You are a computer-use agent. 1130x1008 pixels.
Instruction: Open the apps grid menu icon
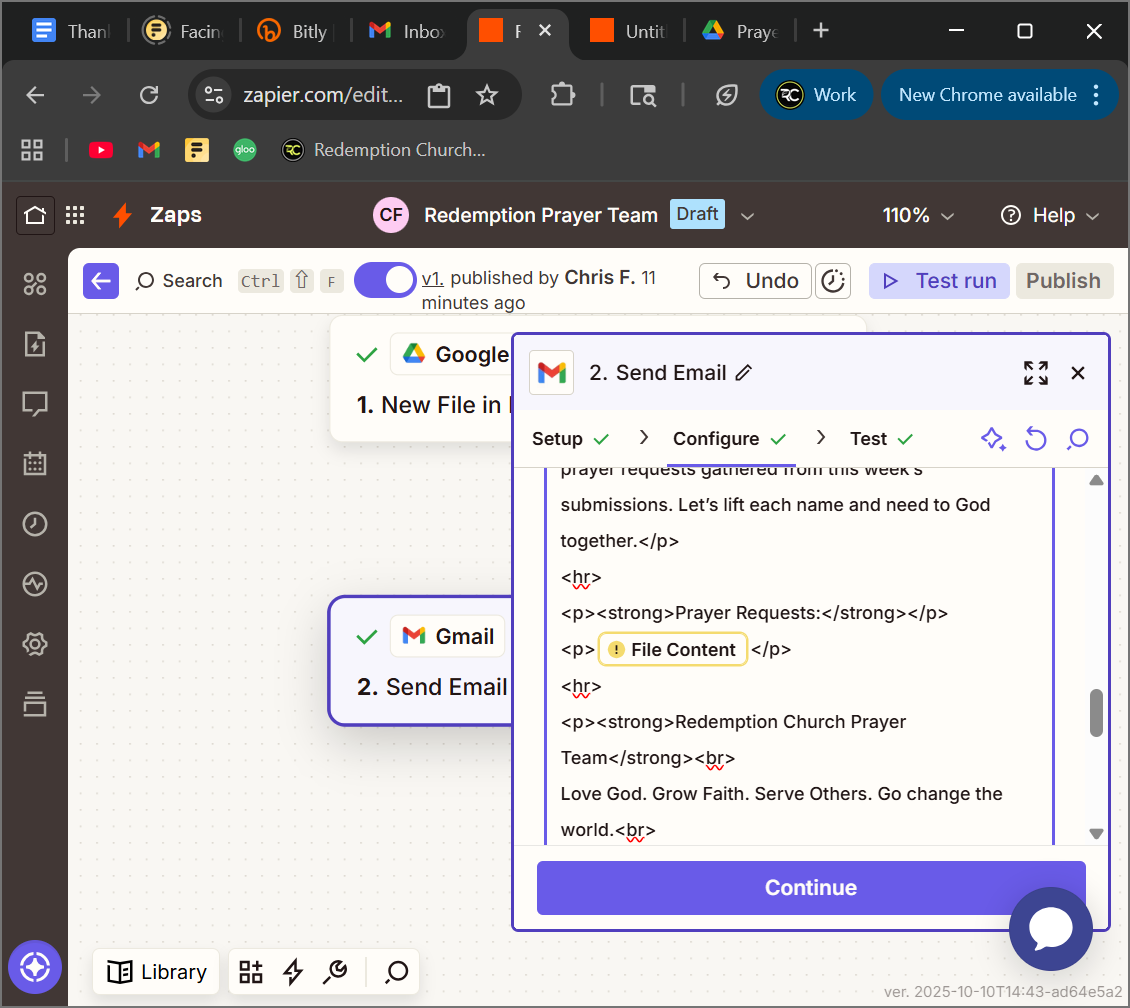pos(75,215)
